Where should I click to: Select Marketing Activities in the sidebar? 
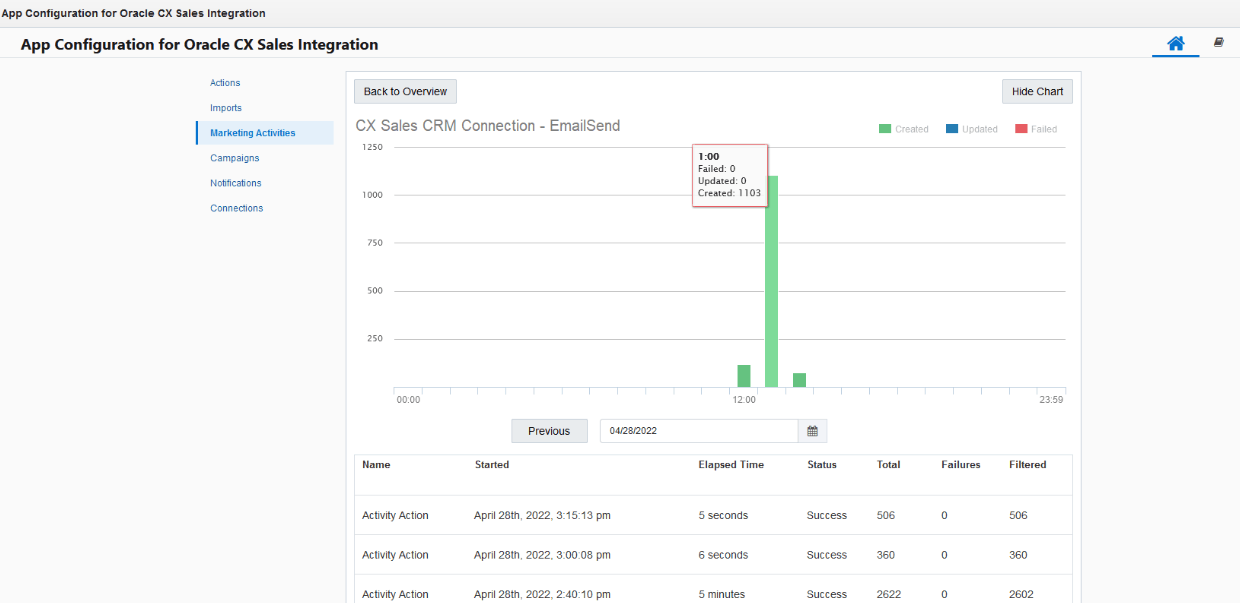click(252, 132)
